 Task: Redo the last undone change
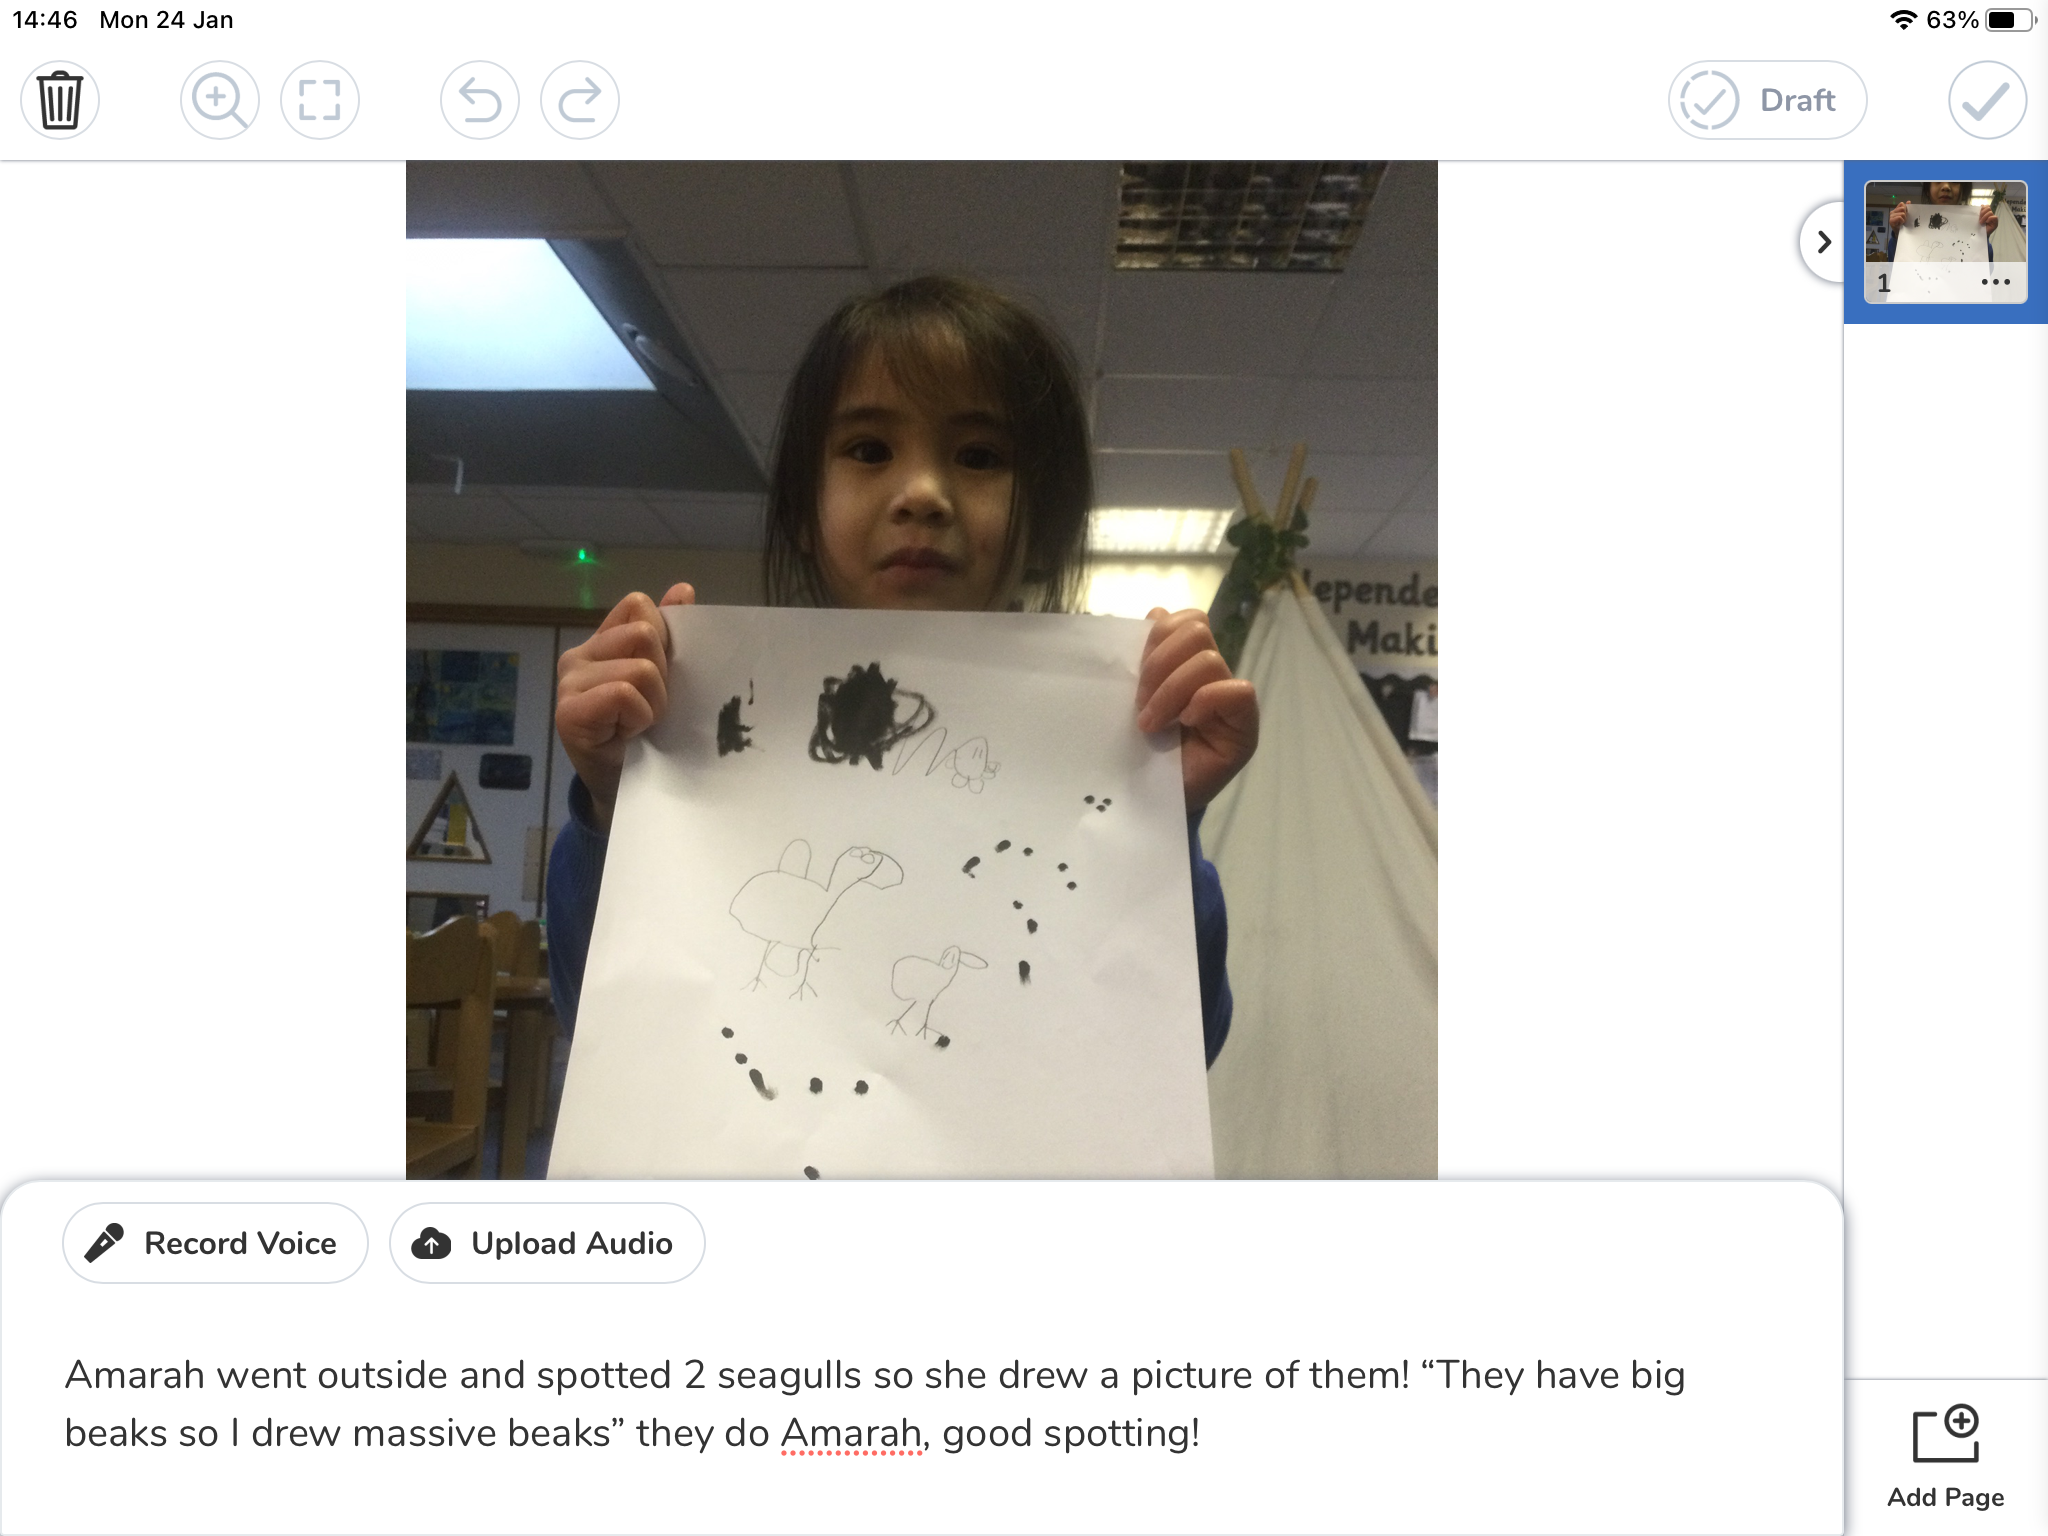pyautogui.click(x=580, y=100)
